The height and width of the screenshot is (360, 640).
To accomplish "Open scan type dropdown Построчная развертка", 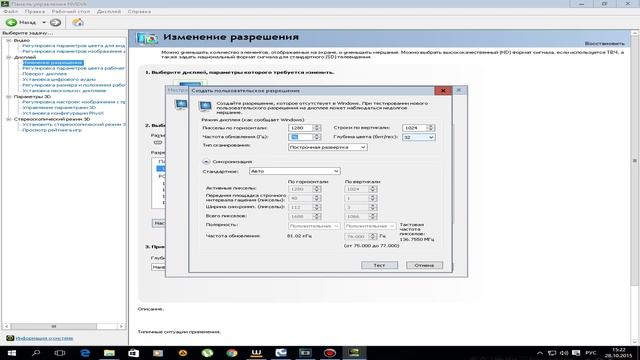I will (327, 147).
